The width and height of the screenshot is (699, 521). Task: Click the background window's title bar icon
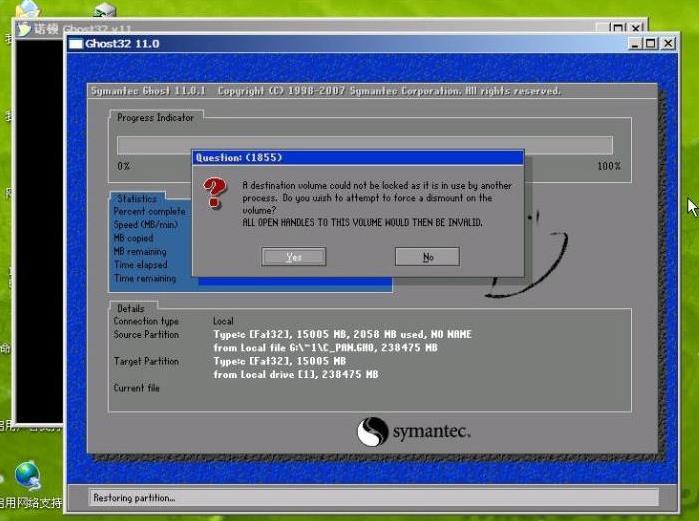(24, 29)
